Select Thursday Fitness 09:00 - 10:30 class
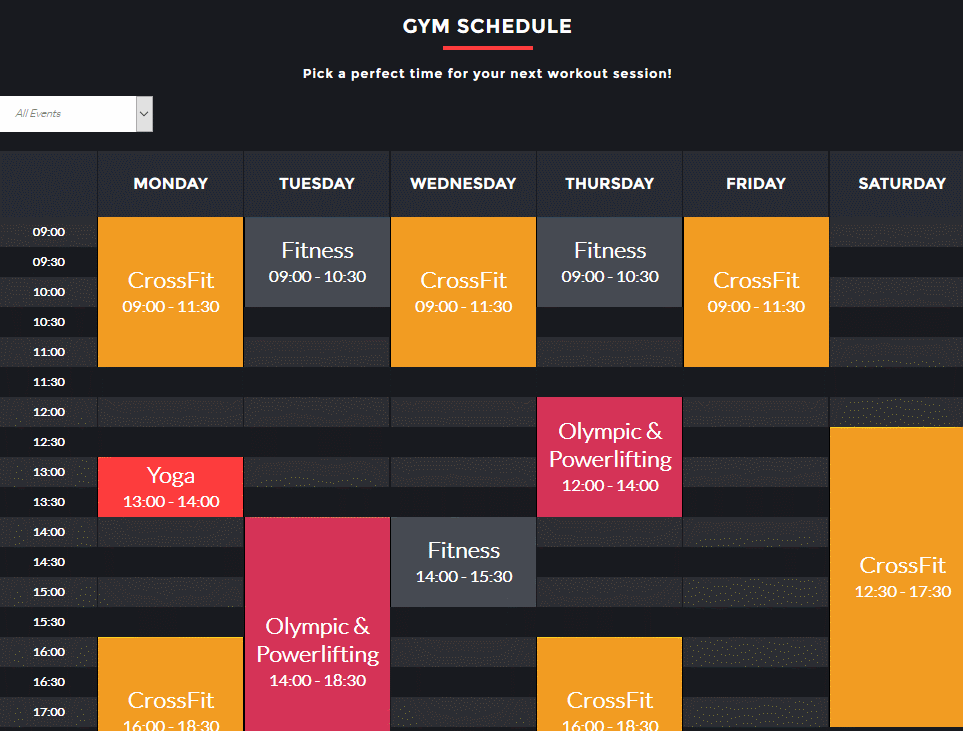Image resolution: width=963 pixels, height=731 pixels. (x=610, y=262)
